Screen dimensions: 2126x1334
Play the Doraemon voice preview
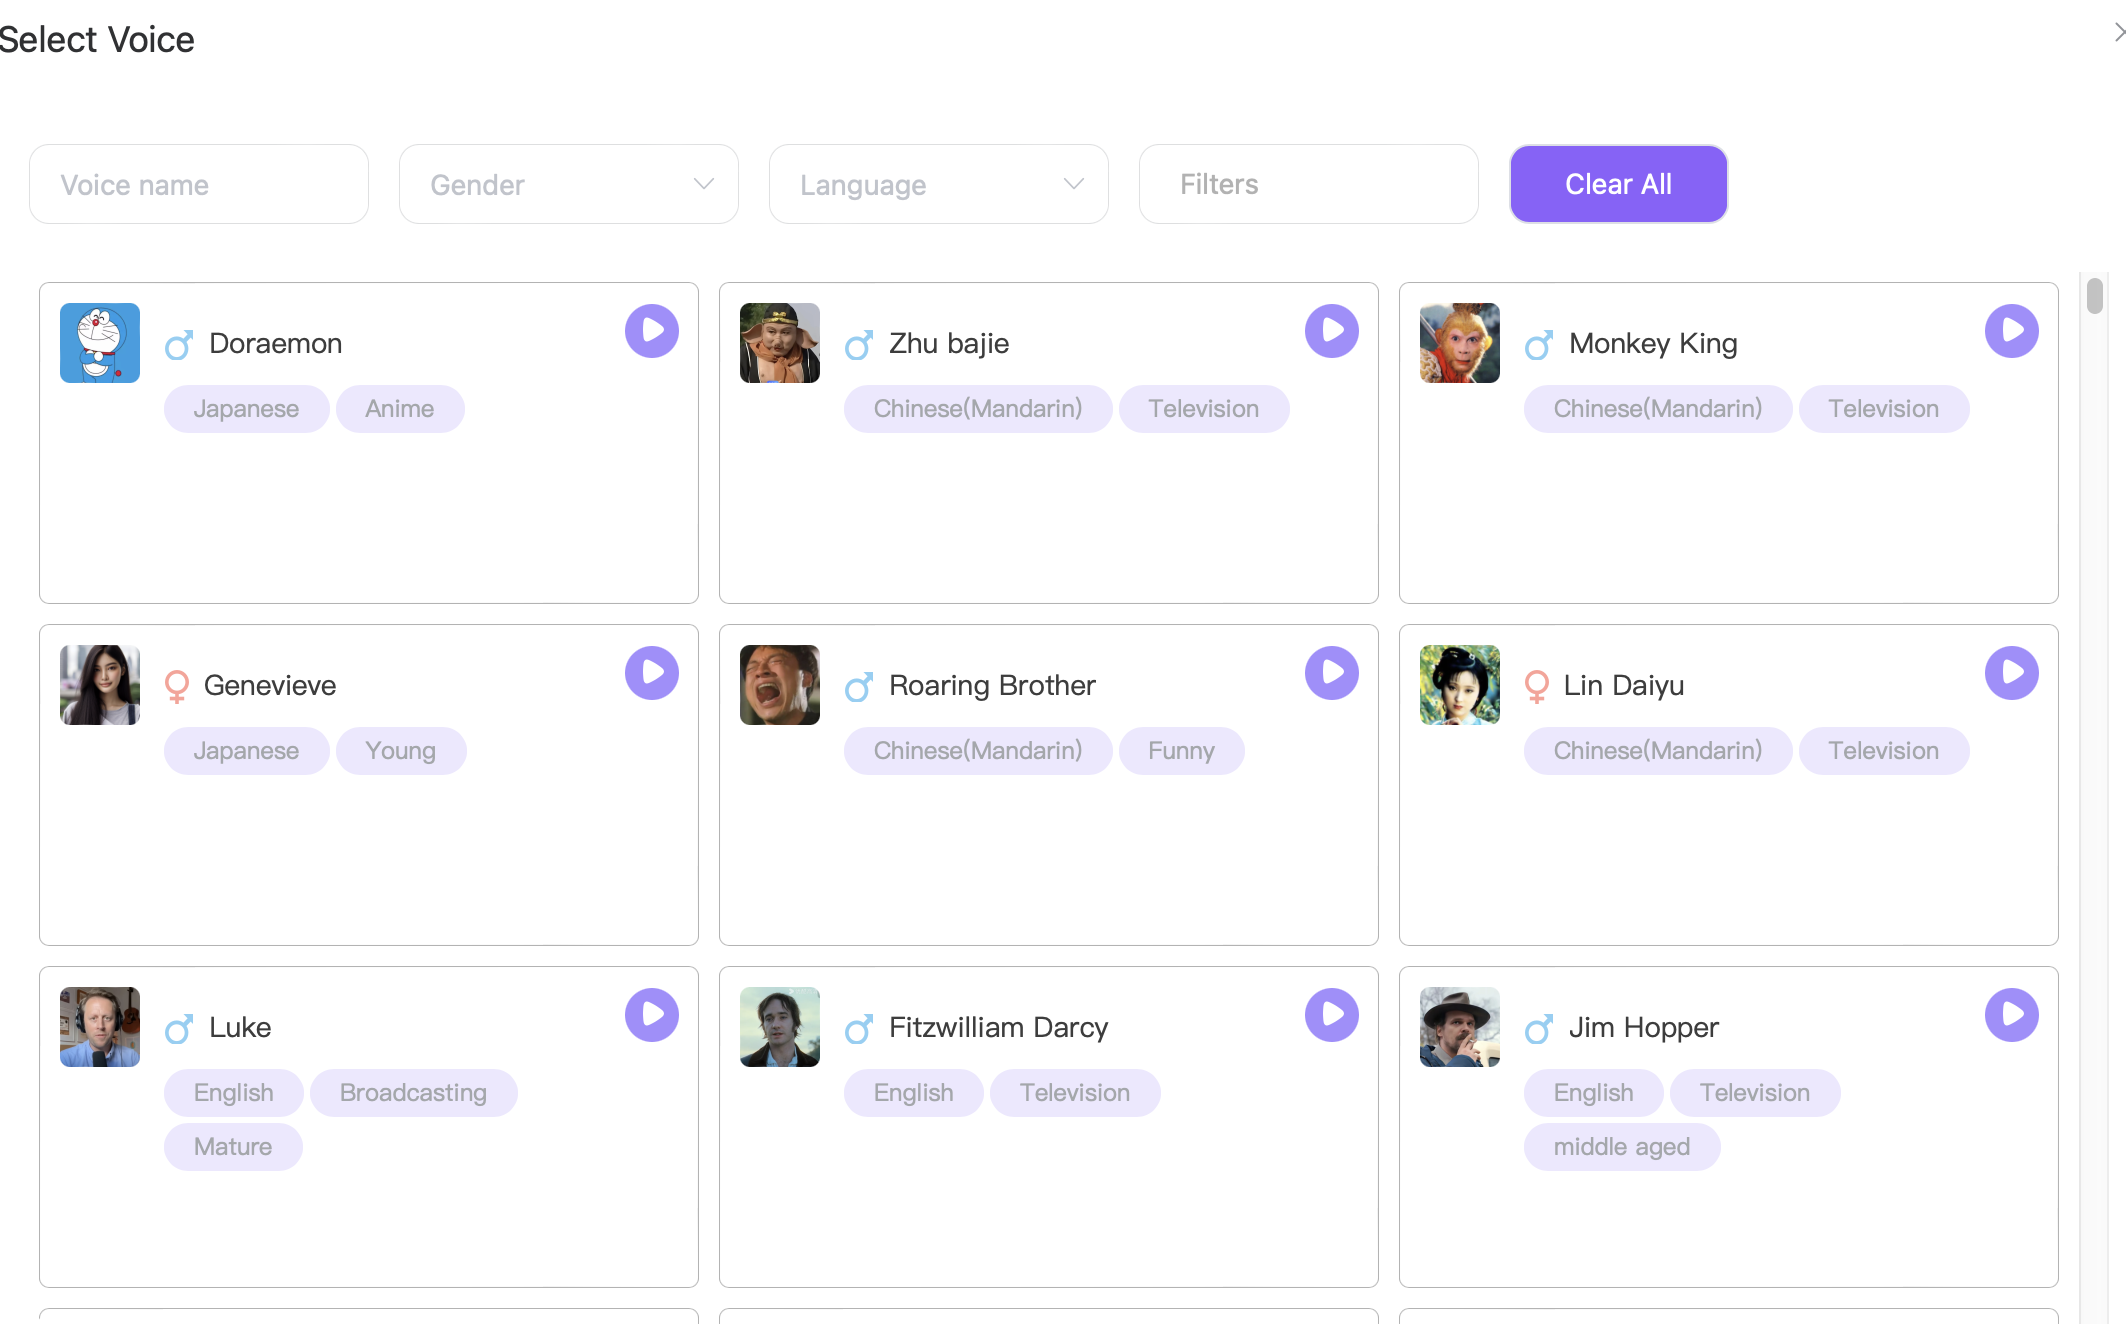[x=651, y=331]
